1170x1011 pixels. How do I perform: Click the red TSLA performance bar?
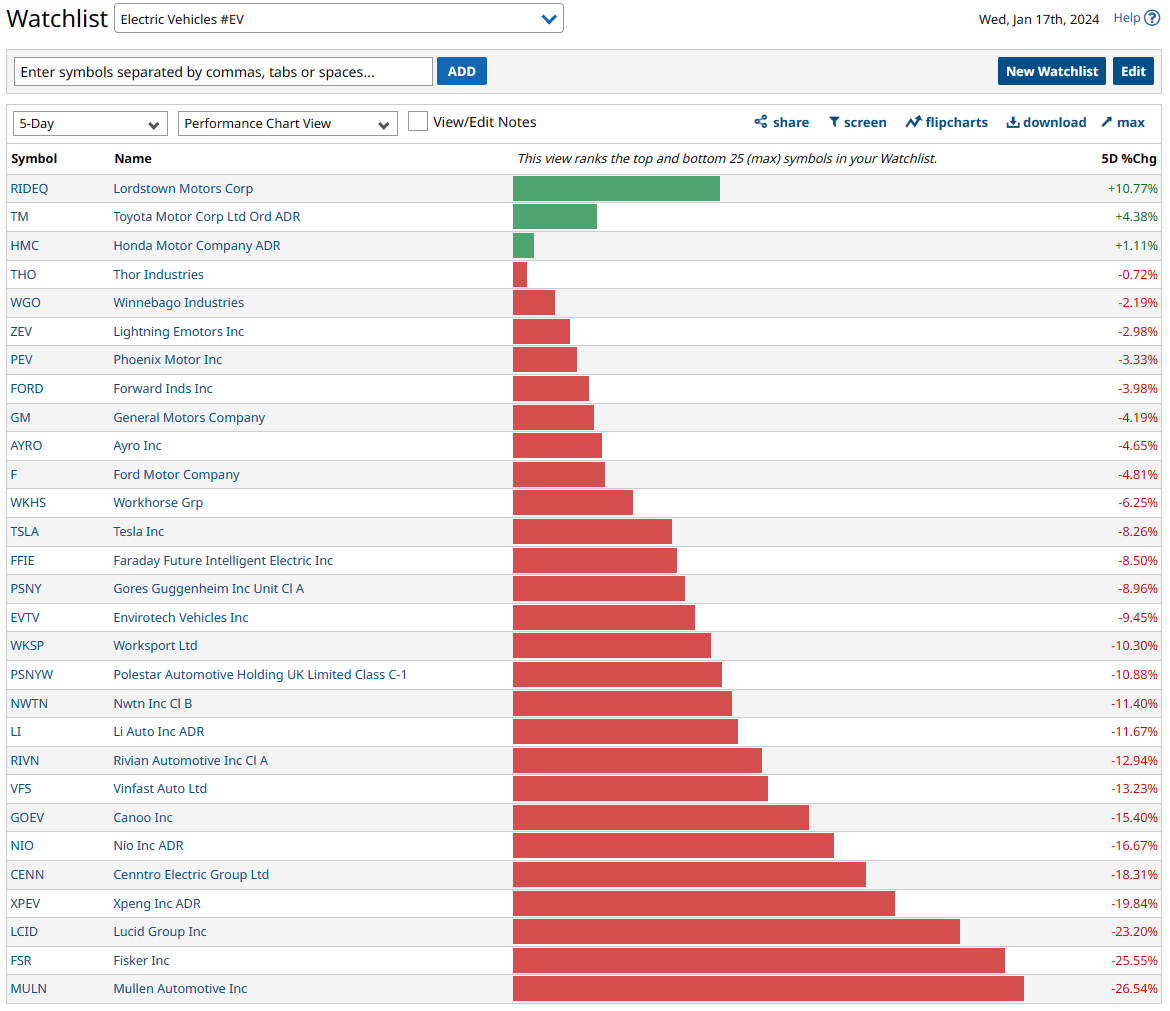pyautogui.click(x=592, y=532)
